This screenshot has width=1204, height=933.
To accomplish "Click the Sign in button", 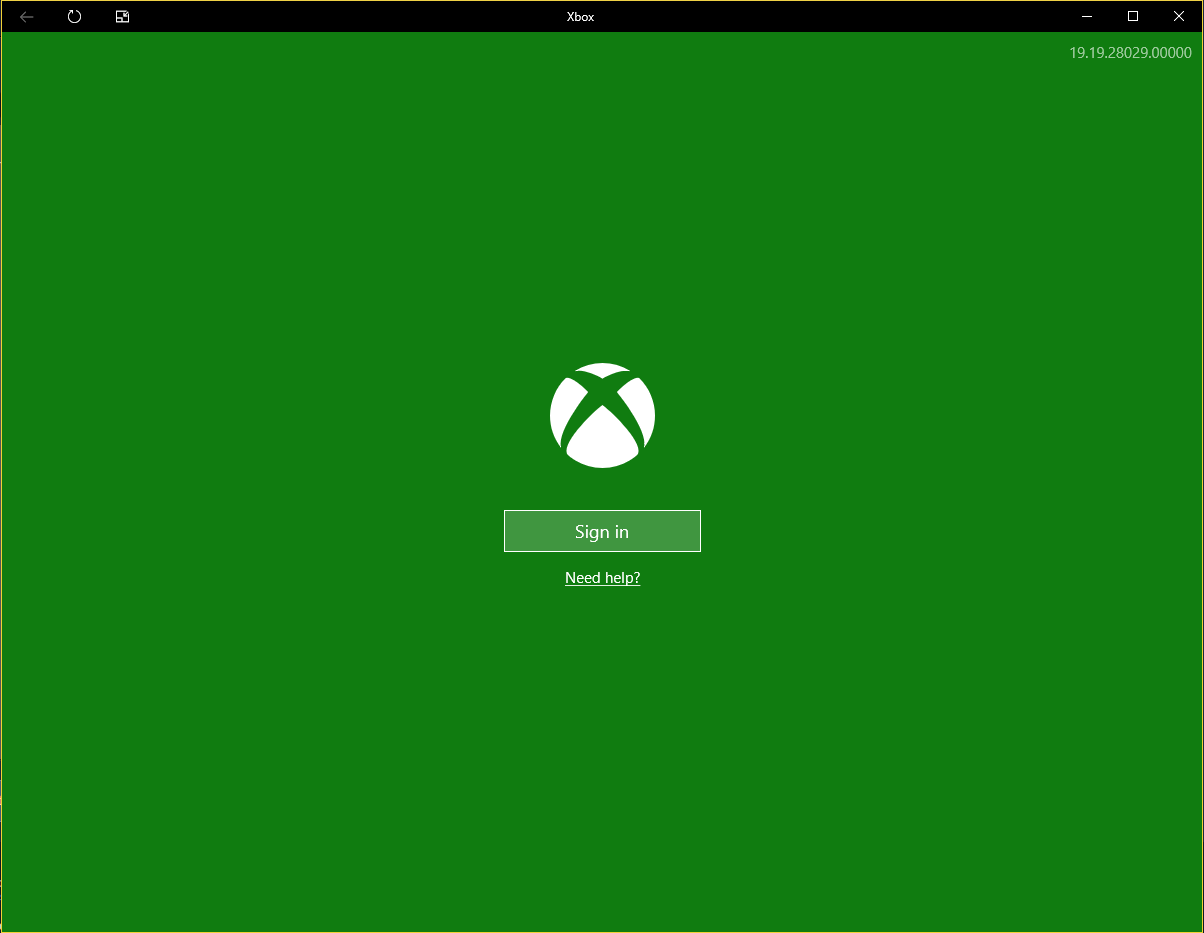I will coord(602,531).
